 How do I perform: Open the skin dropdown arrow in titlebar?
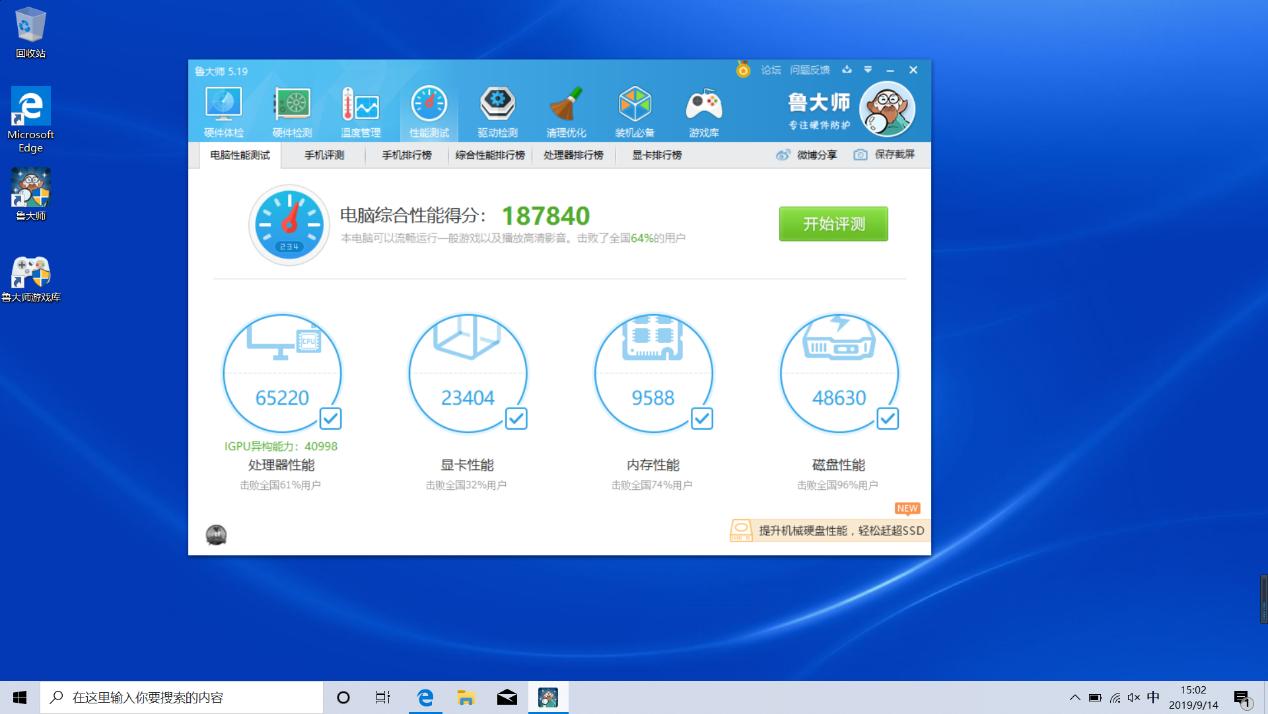pyautogui.click(x=867, y=70)
